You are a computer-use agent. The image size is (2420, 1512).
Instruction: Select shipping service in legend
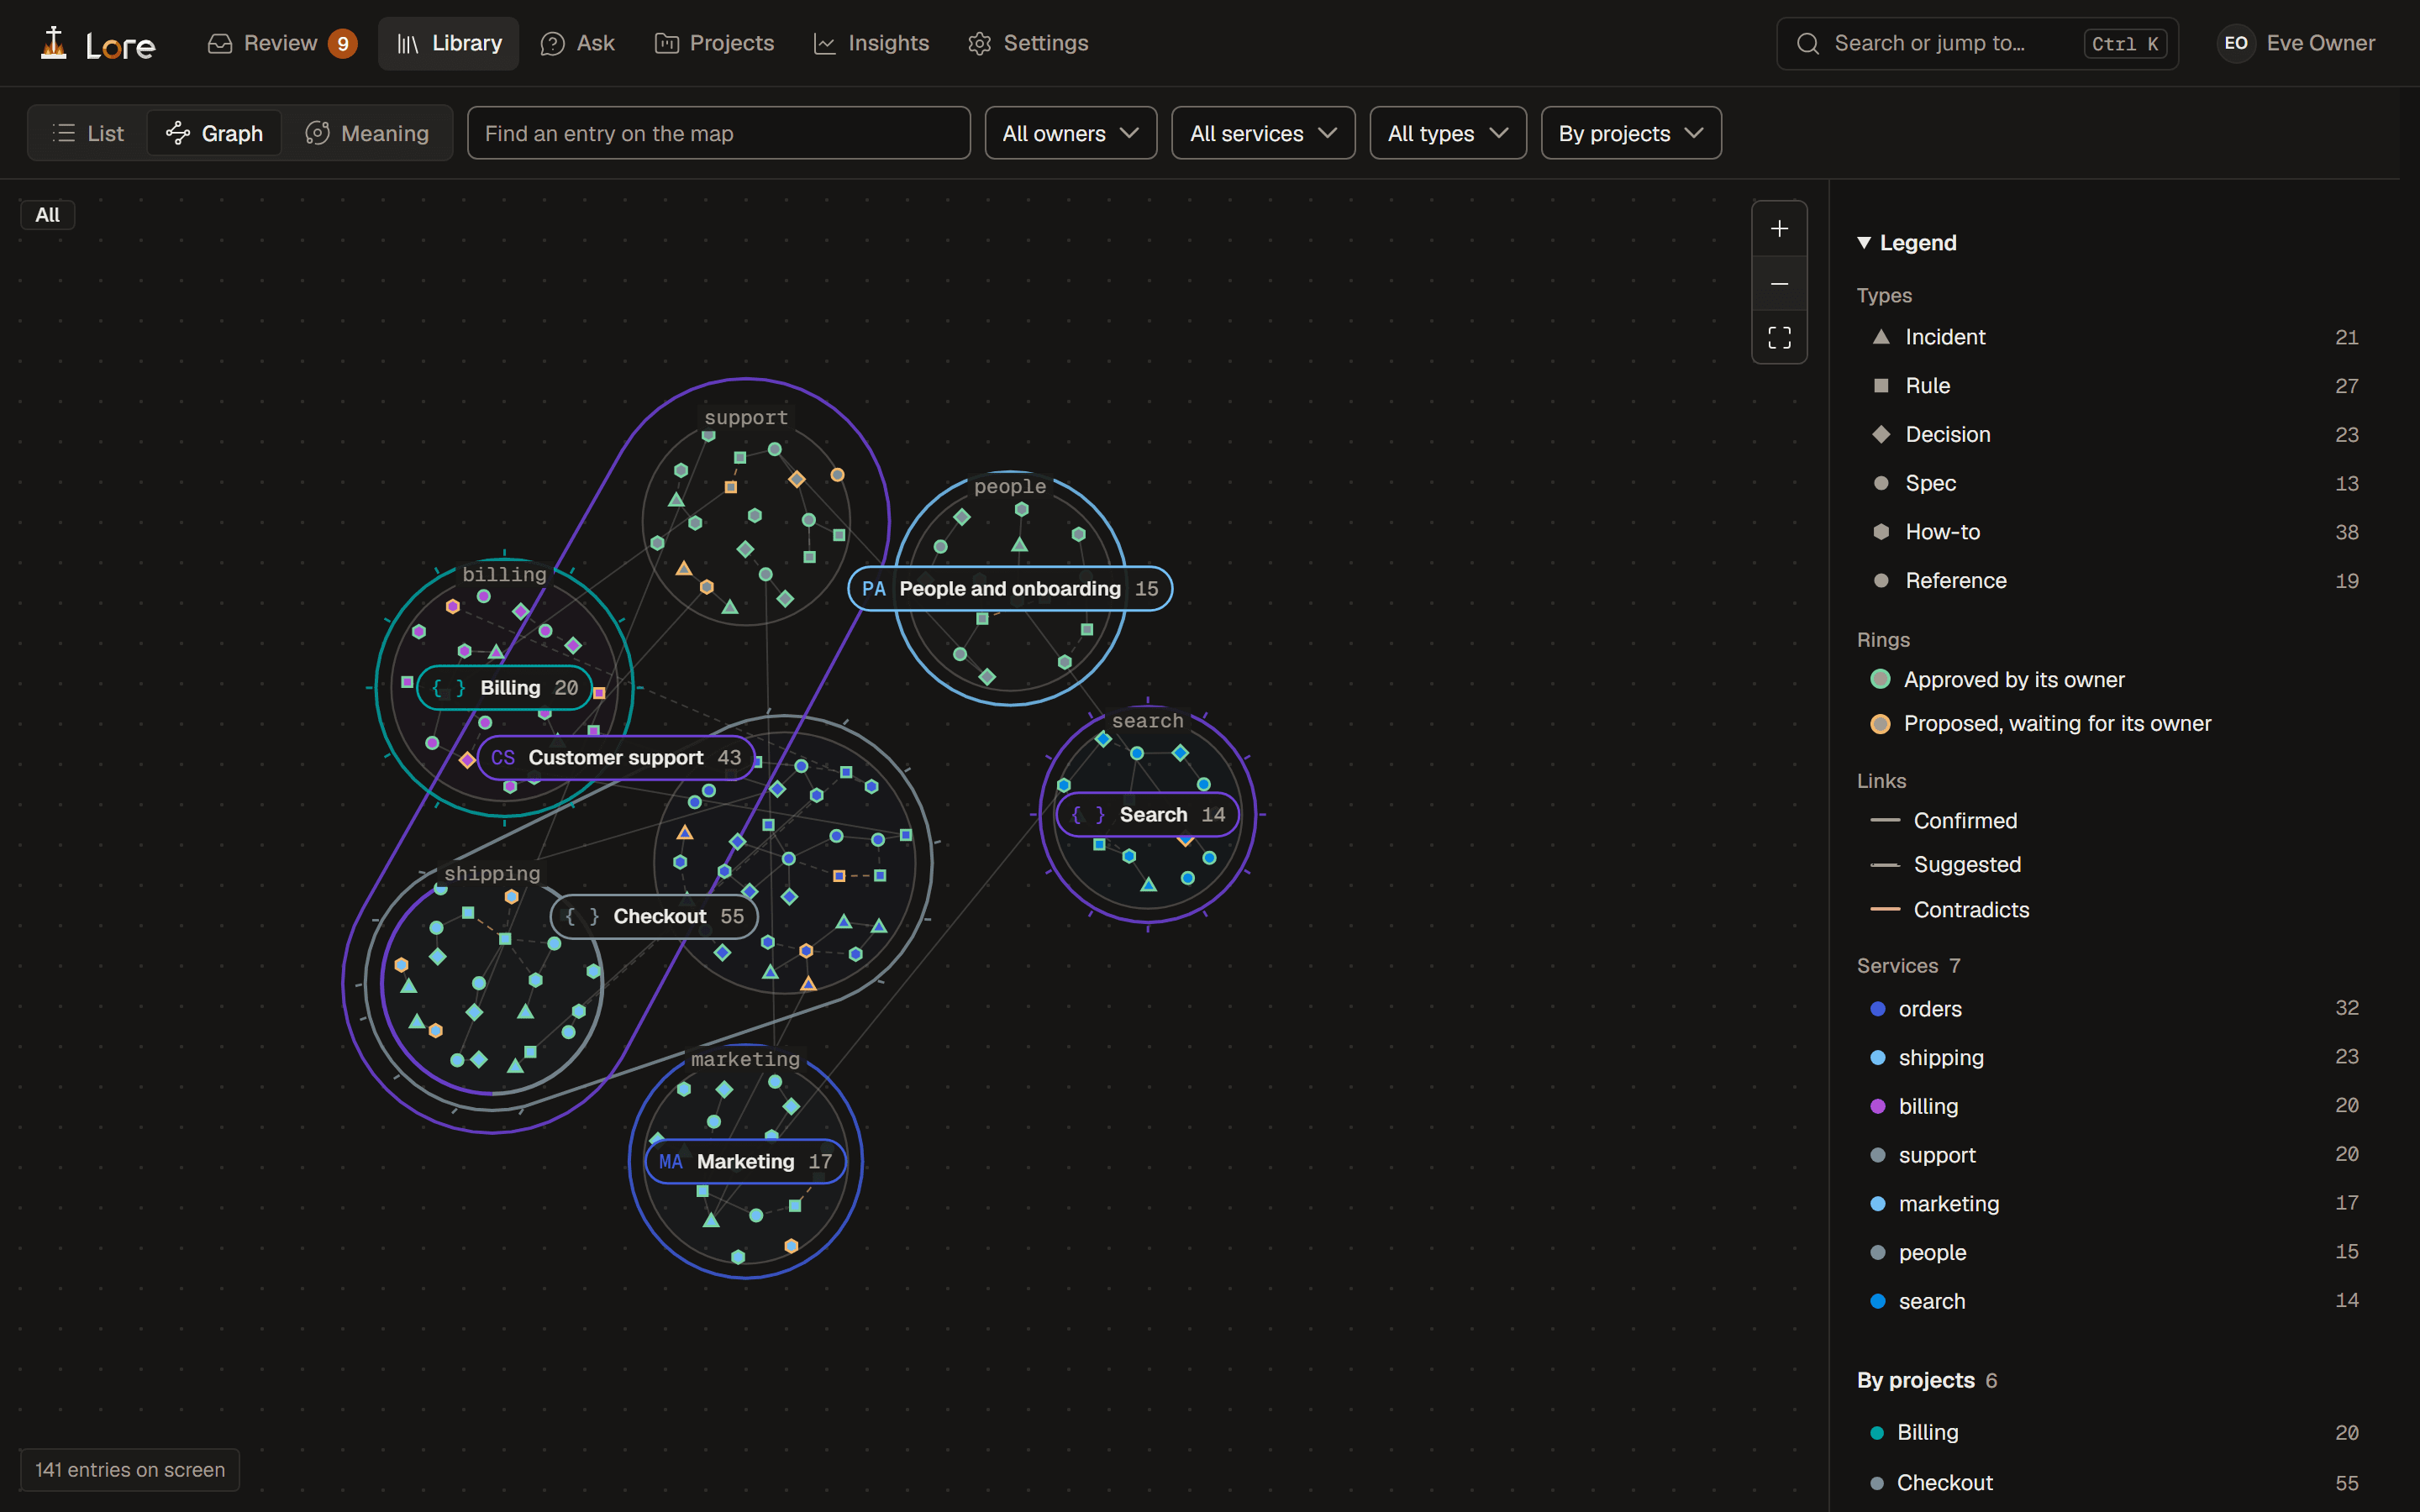pos(2114,1058)
